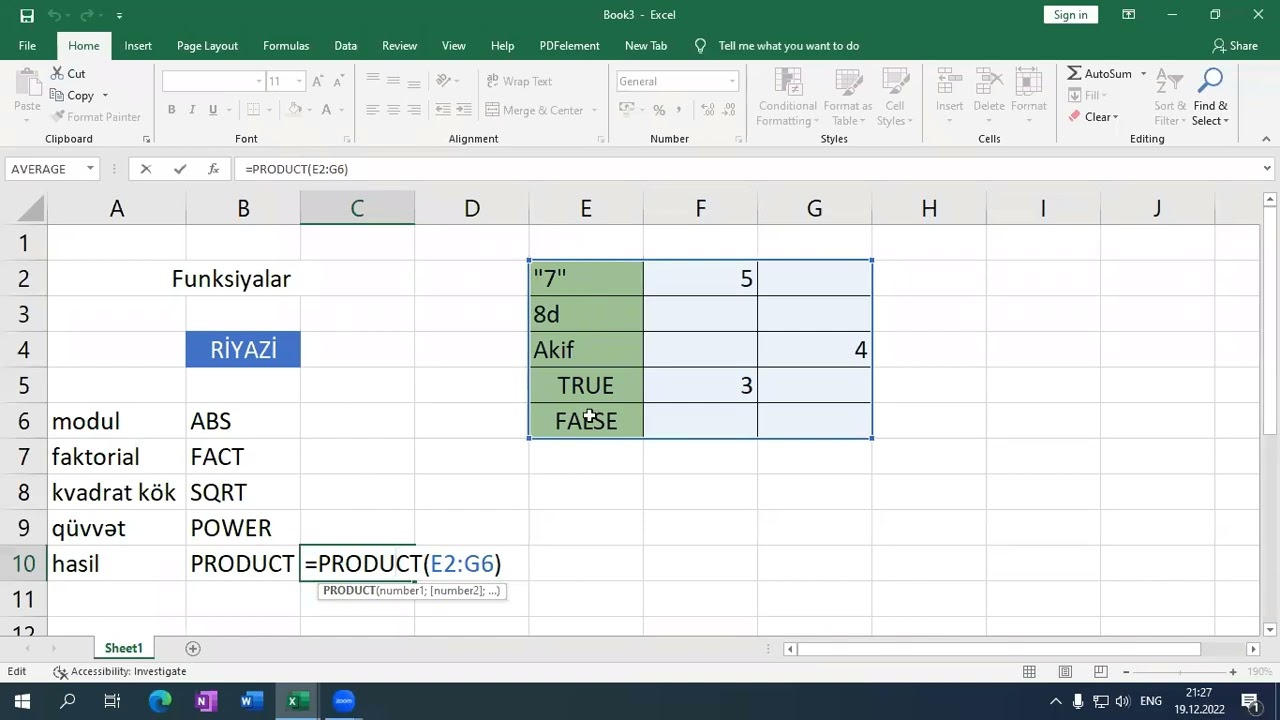Open Customize Quick Access Toolbar dropdown

[119, 16]
